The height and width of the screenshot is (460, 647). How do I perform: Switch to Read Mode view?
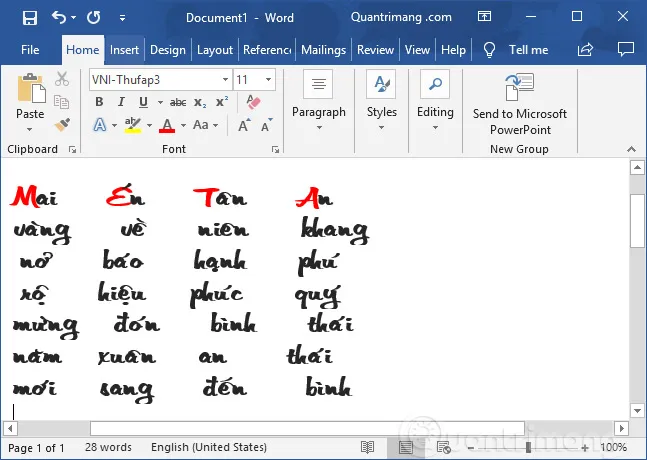(367, 447)
